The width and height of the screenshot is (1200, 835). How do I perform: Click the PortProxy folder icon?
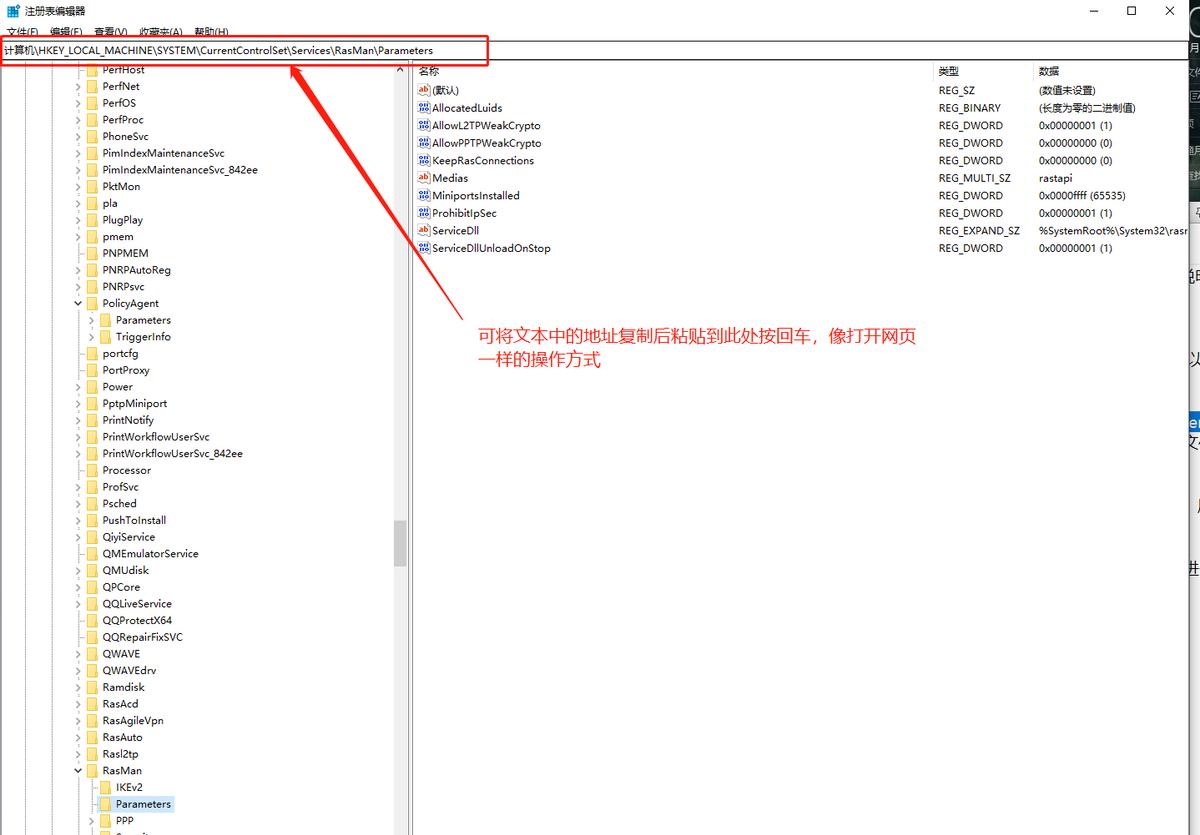[x=92, y=370]
